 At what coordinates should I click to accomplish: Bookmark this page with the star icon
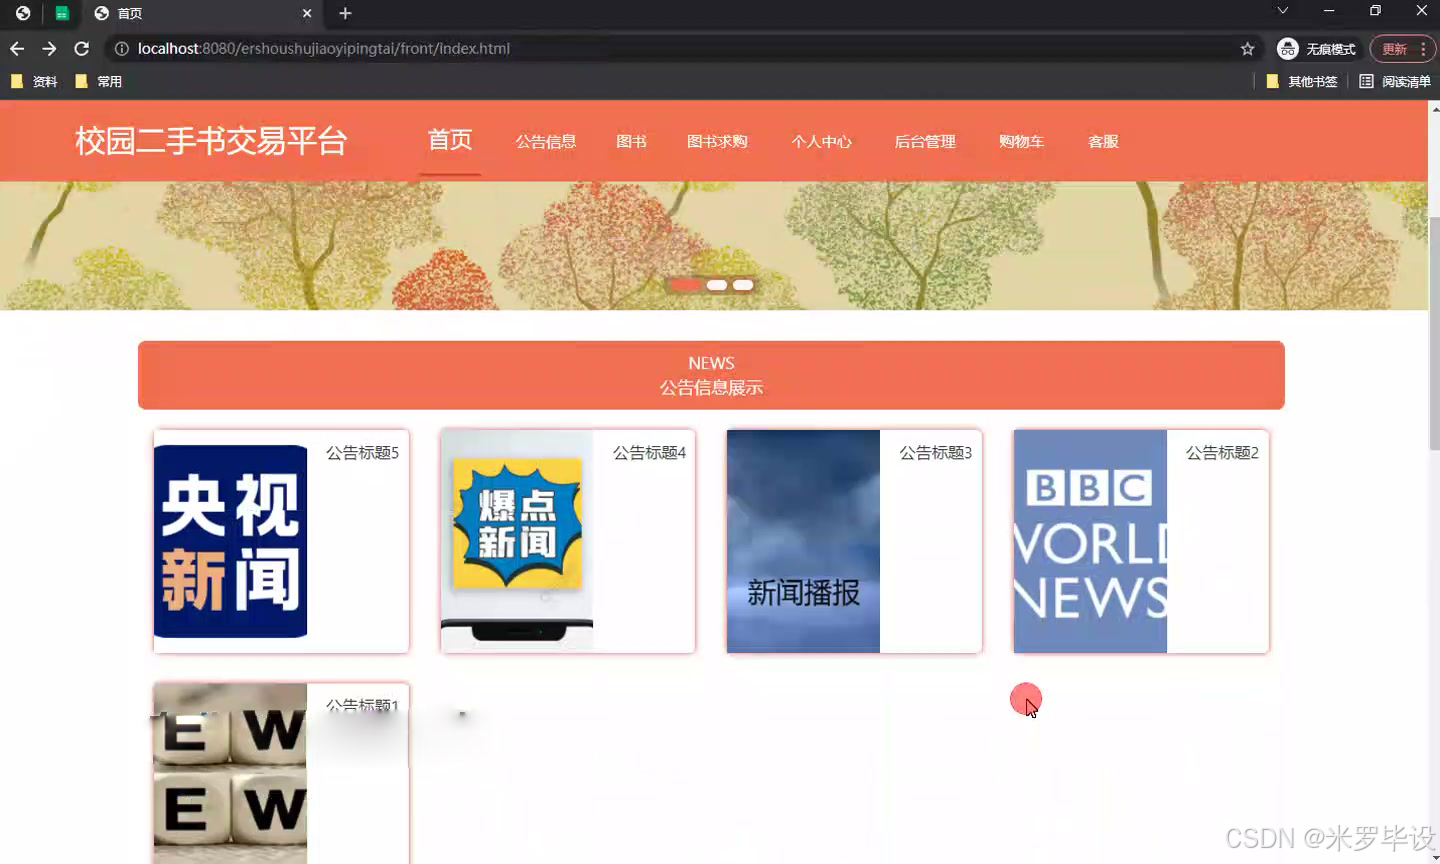pyautogui.click(x=1247, y=48)
